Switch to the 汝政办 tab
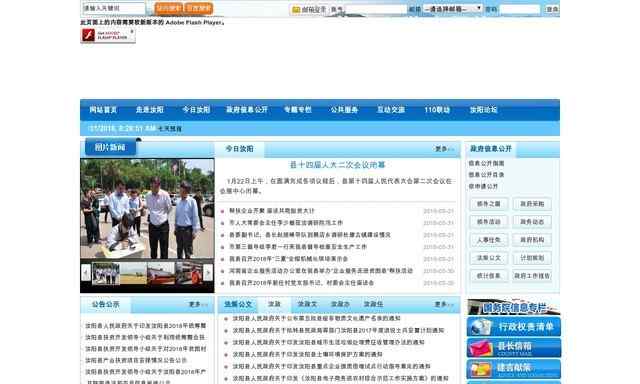The image size is (640, 384). tap(340, 304)
